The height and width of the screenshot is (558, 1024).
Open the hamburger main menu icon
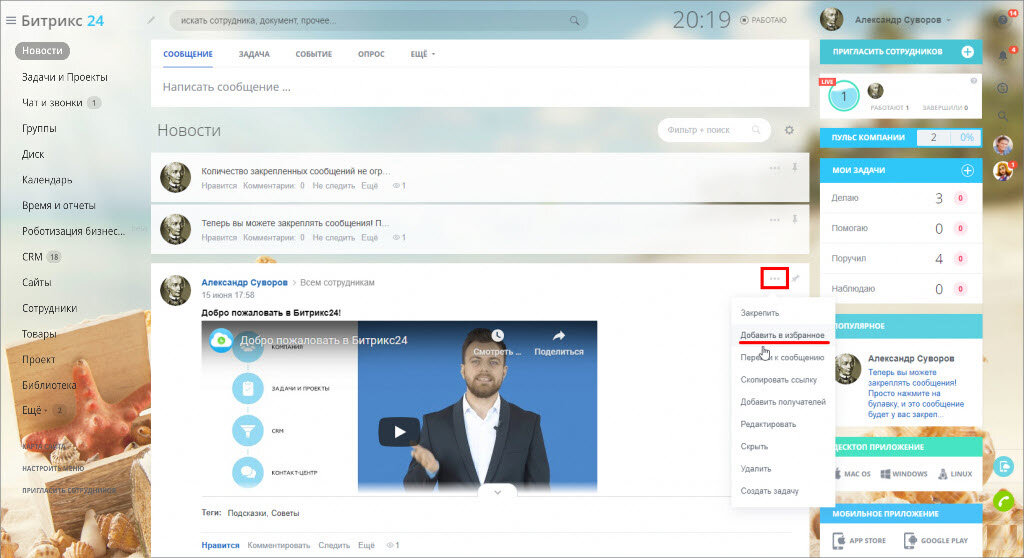point(10,20)
